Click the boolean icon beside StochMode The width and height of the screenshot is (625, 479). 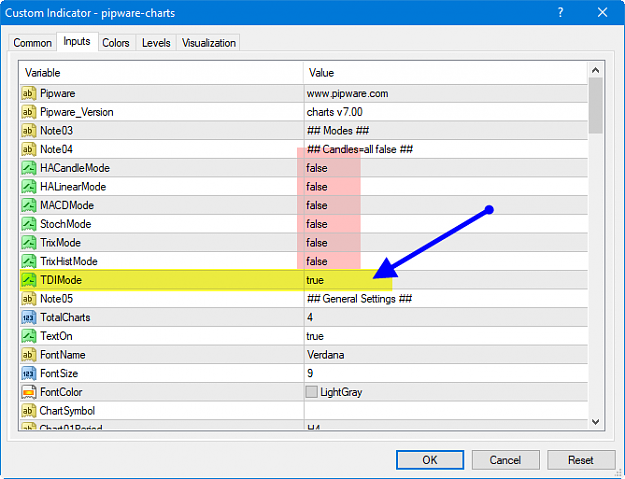pyautogui.click(x=28, y=224)
